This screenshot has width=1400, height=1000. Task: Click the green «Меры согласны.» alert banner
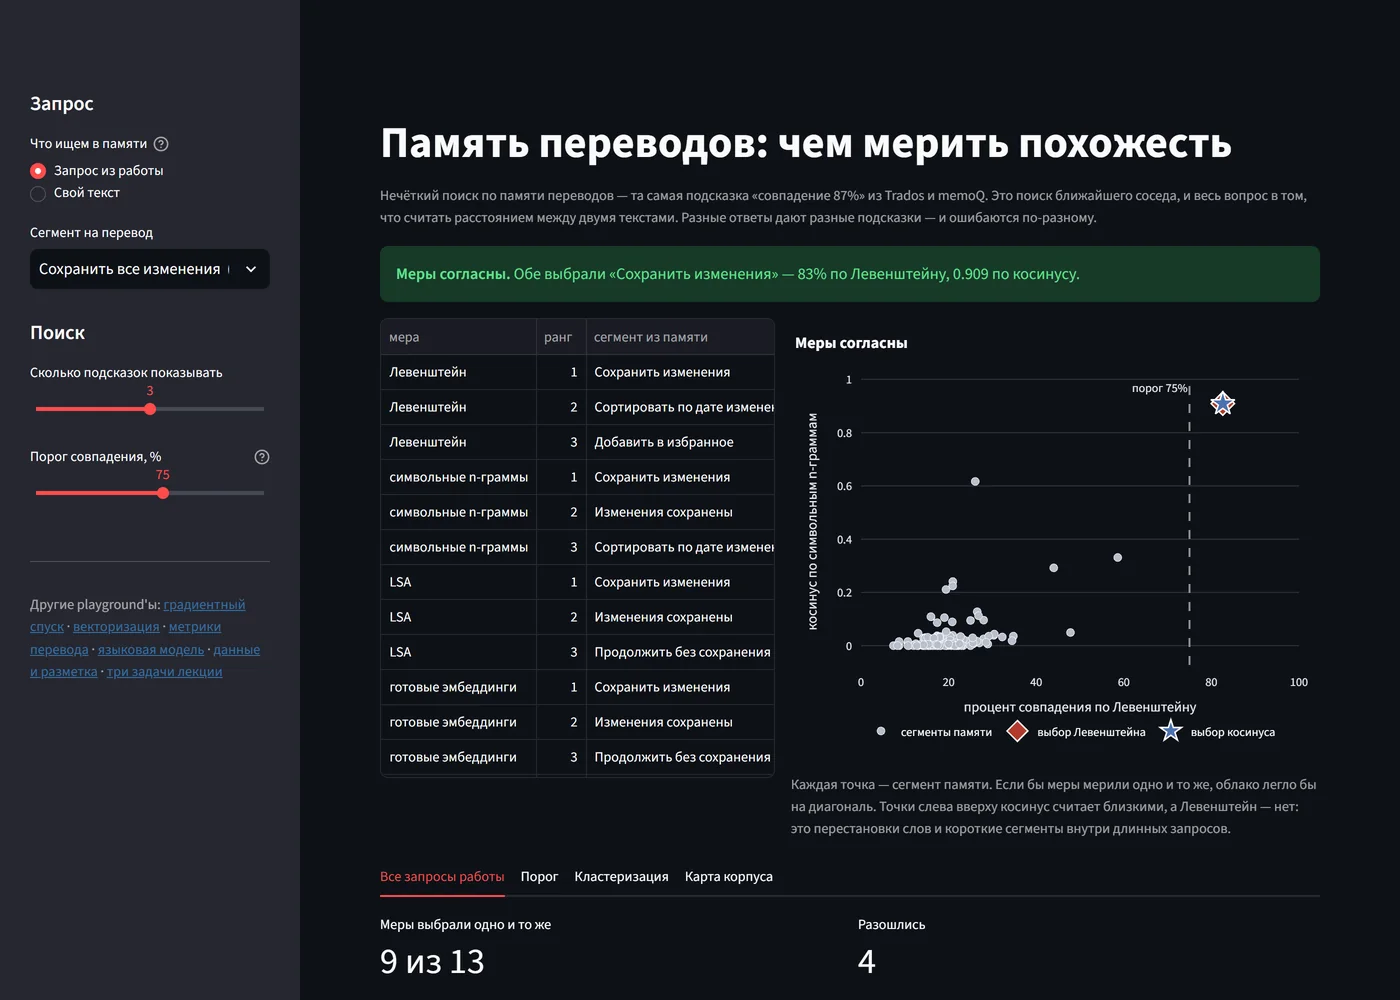[x=850, y=274]
